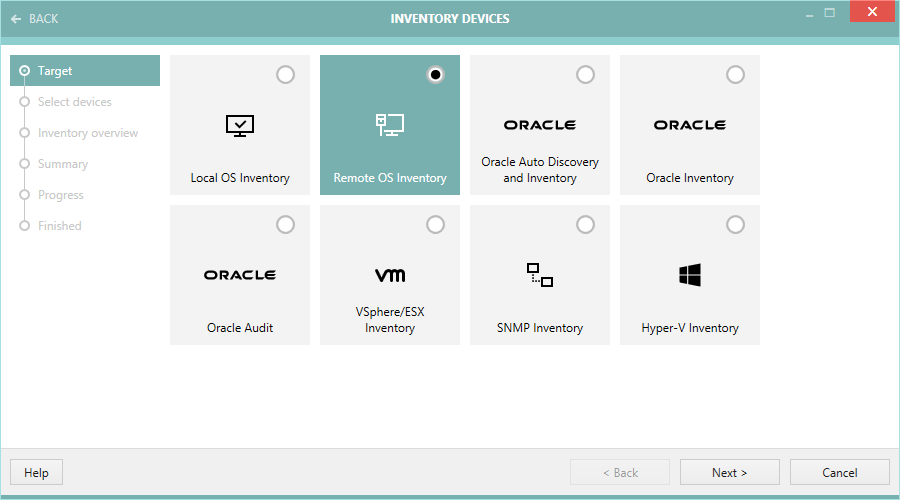Click Oracle logo on Oracle Inventory tile
The width and height of the screenshot is (900, 500).
click(x=690, y=125)
